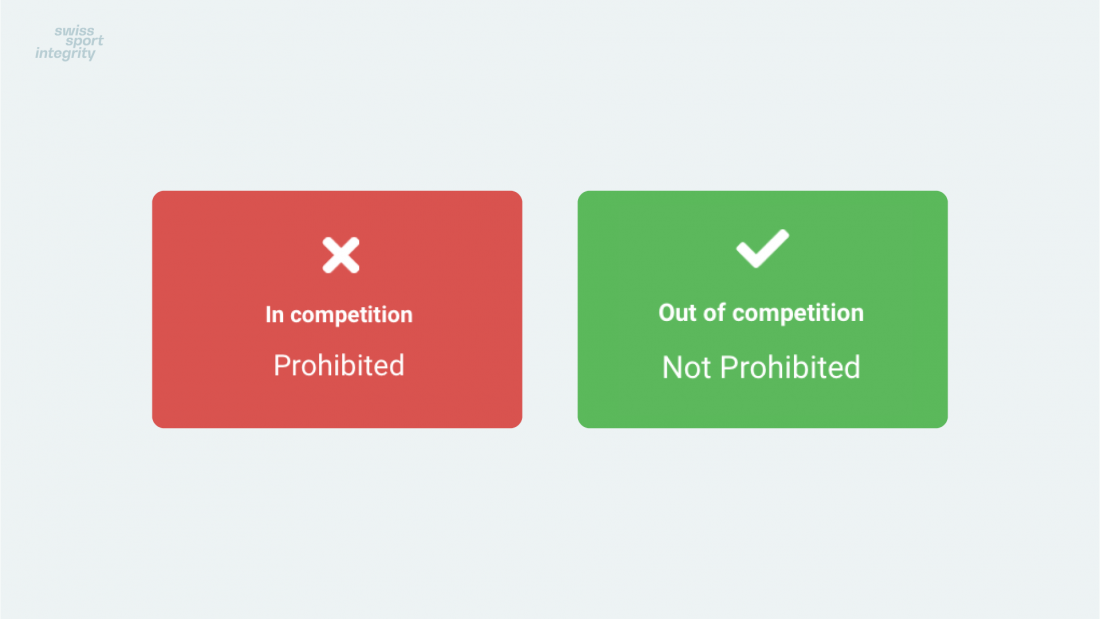Click 'competition' in the green card heading
The width and height of the screenshot is (1100, 619).
coord(798,313)
